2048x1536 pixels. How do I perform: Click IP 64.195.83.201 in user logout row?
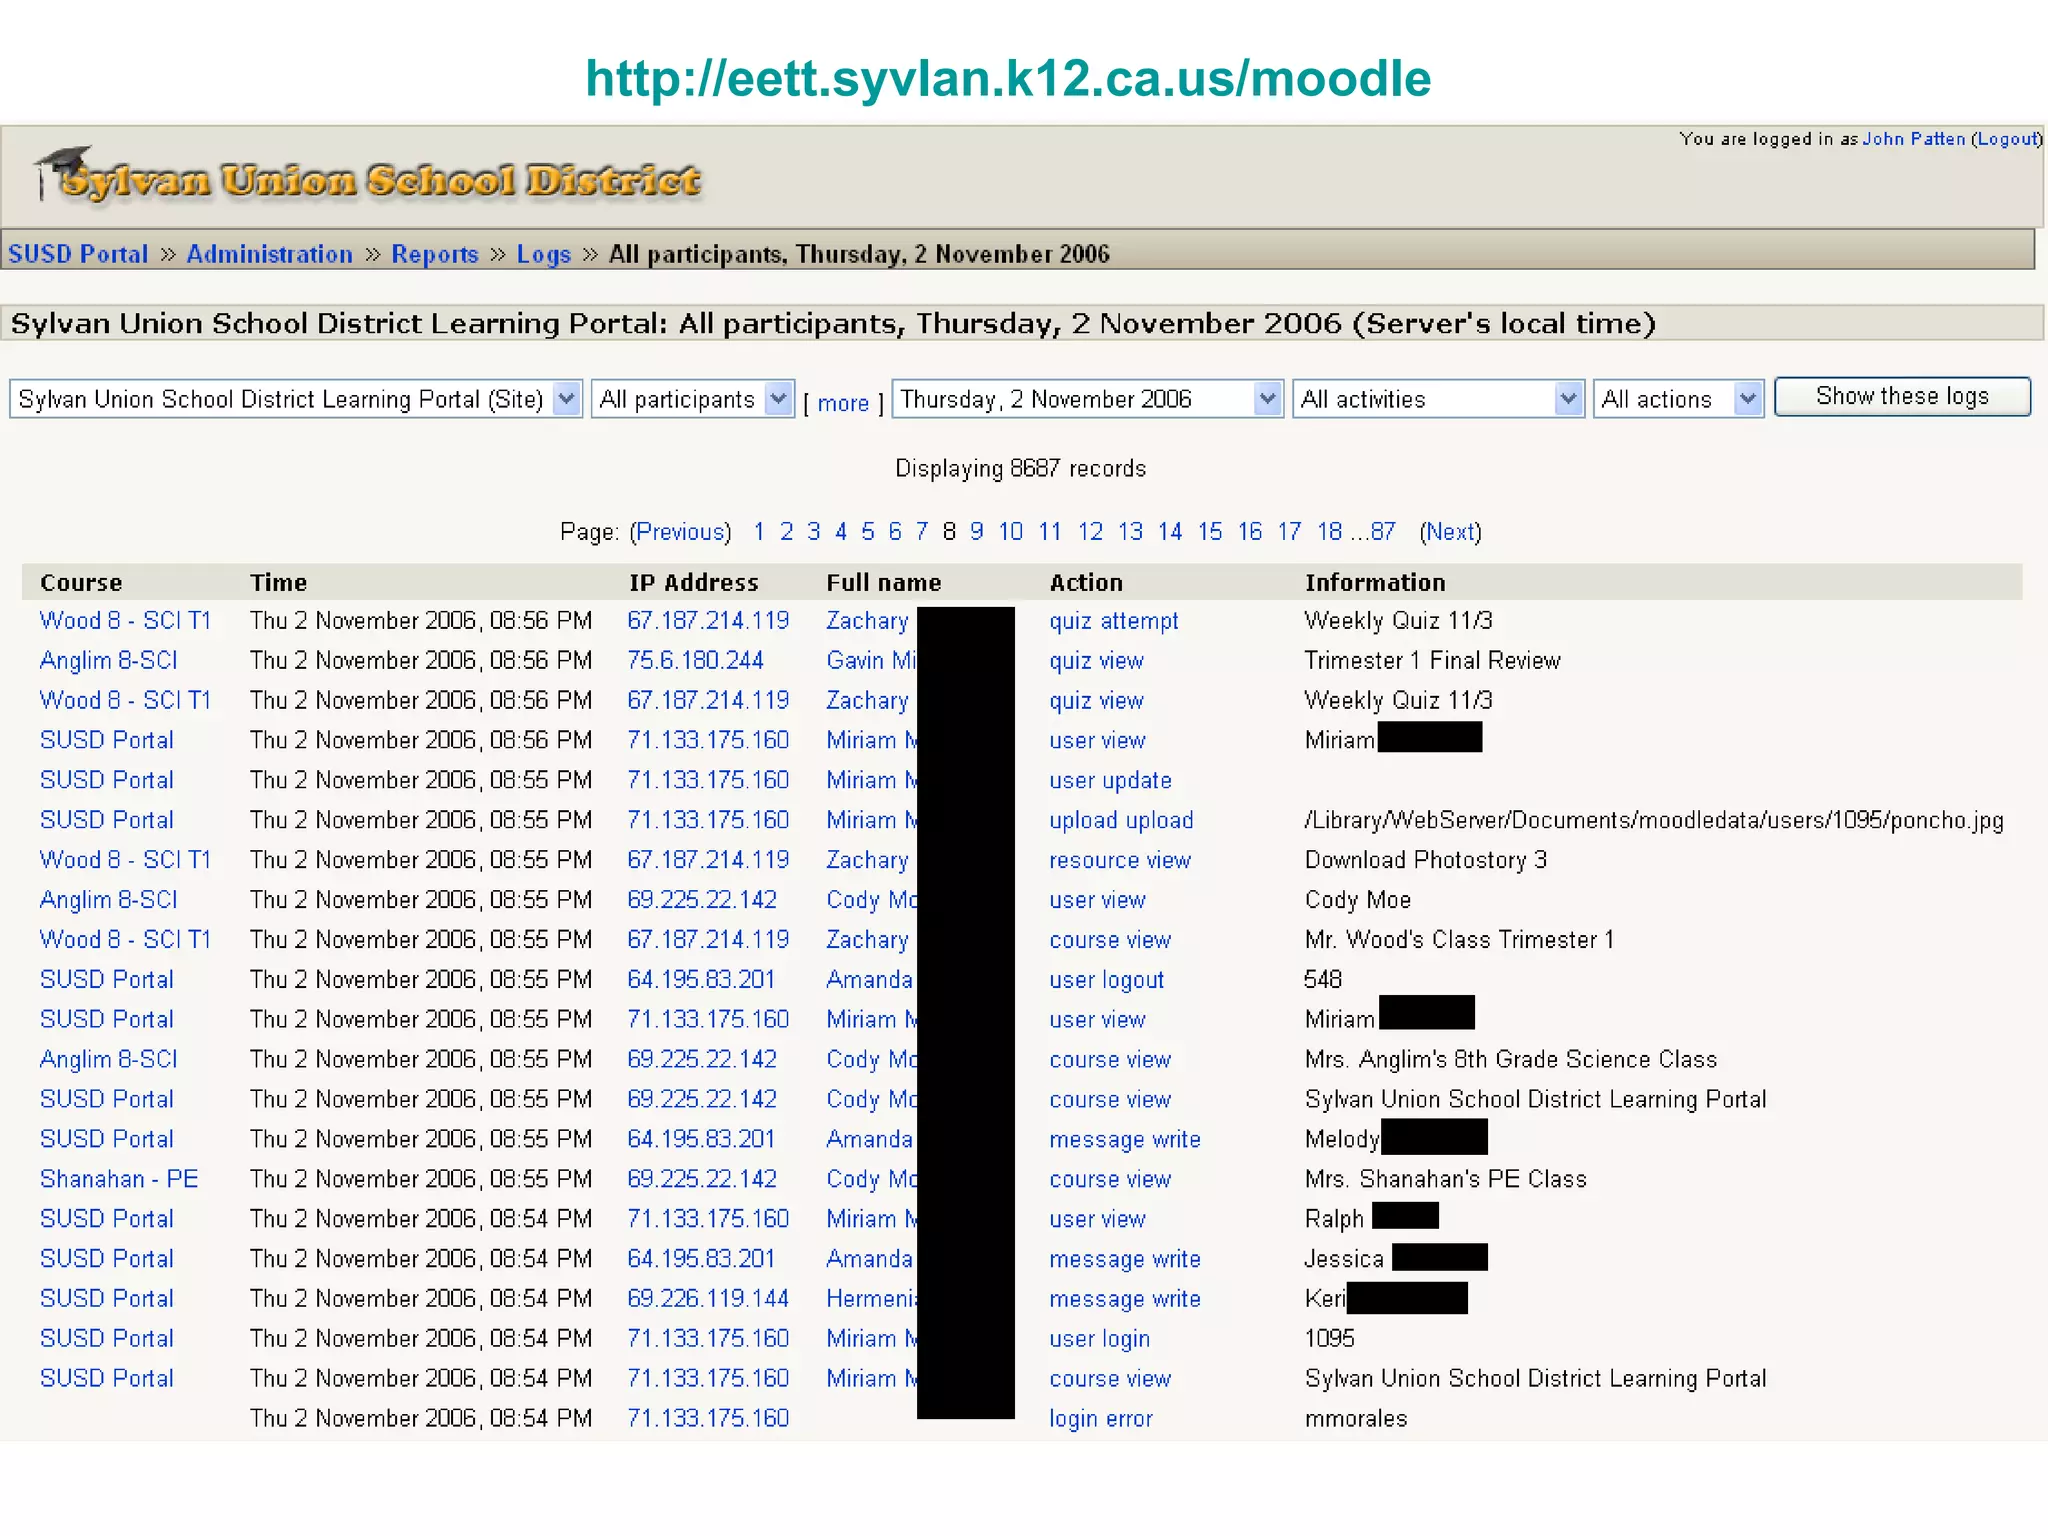point(701,979)
